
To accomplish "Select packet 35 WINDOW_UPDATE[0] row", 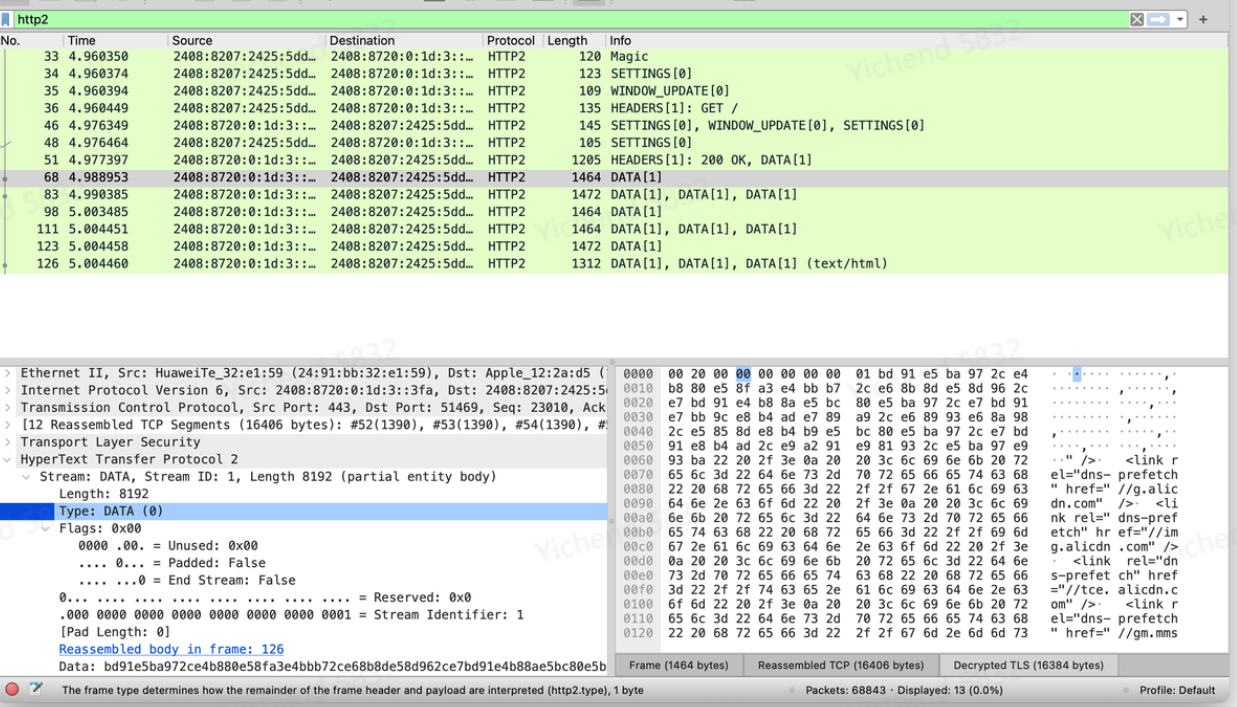I will [x=614, y=91].
